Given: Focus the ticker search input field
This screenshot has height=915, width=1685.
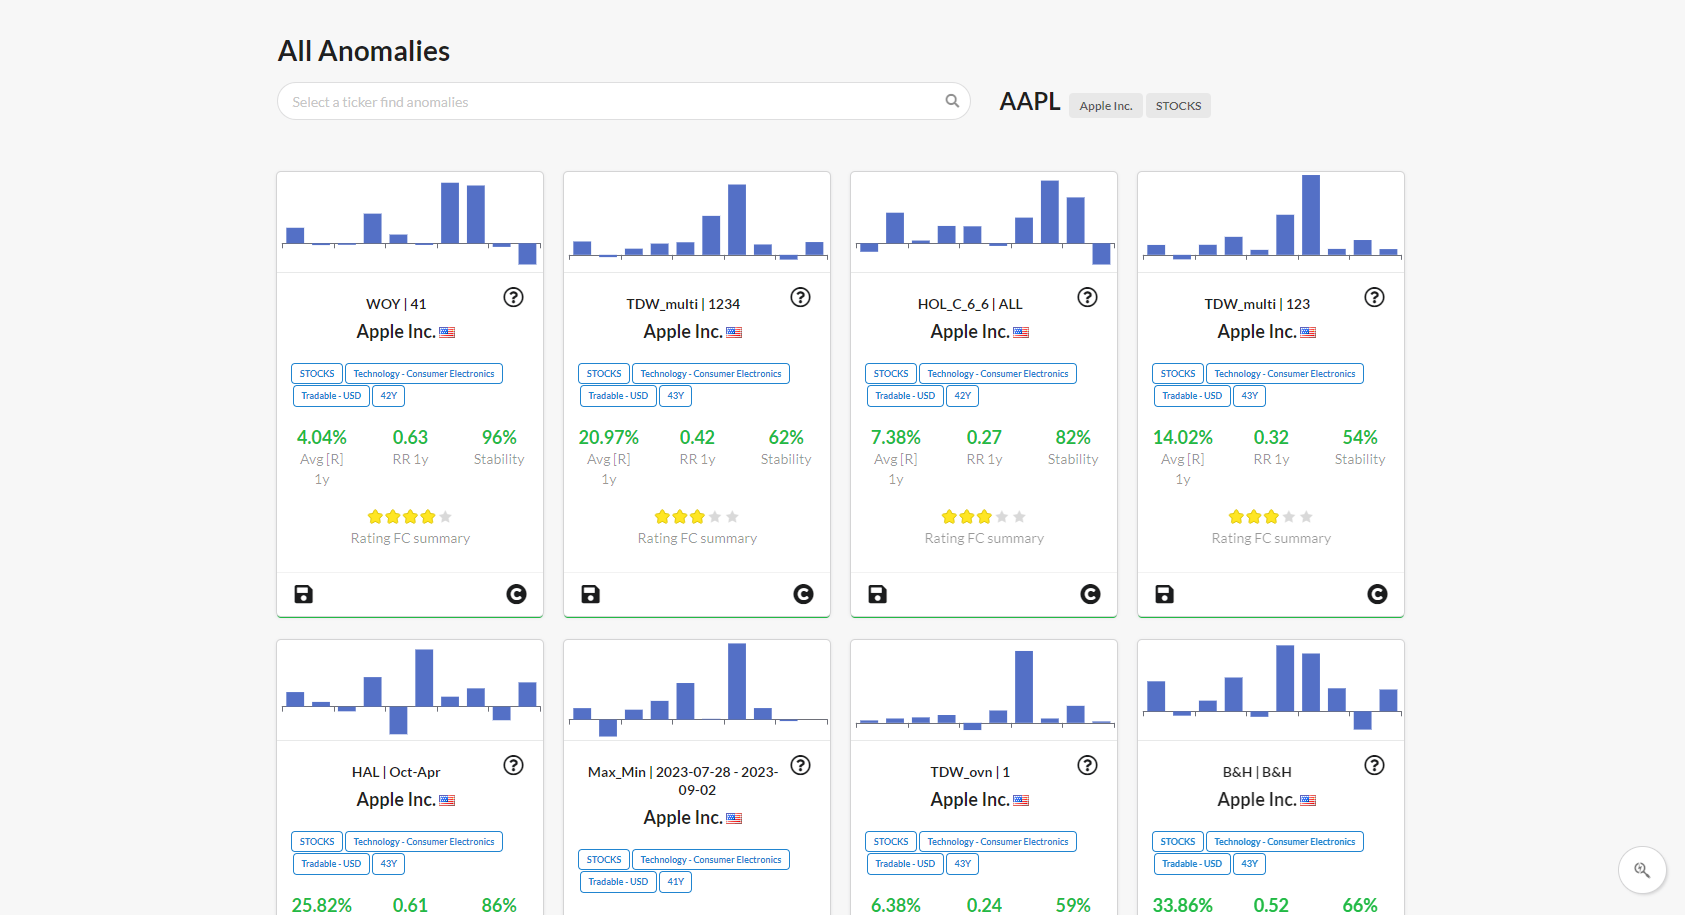Looking at the screenshot, I should (624, 101).
